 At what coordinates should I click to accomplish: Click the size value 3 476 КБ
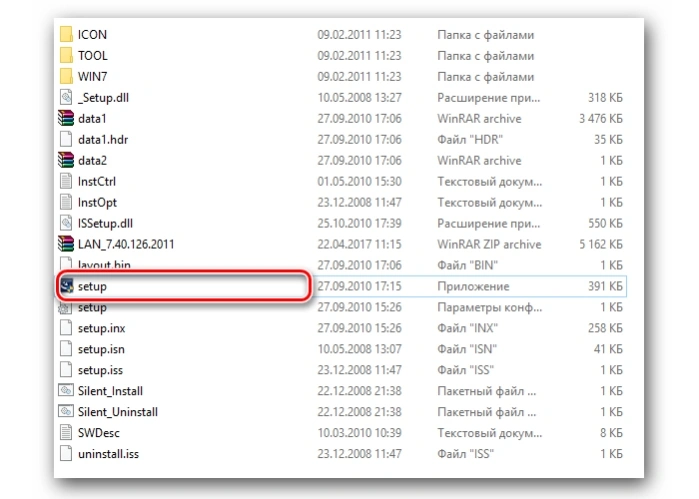click(x=601, y=119)
